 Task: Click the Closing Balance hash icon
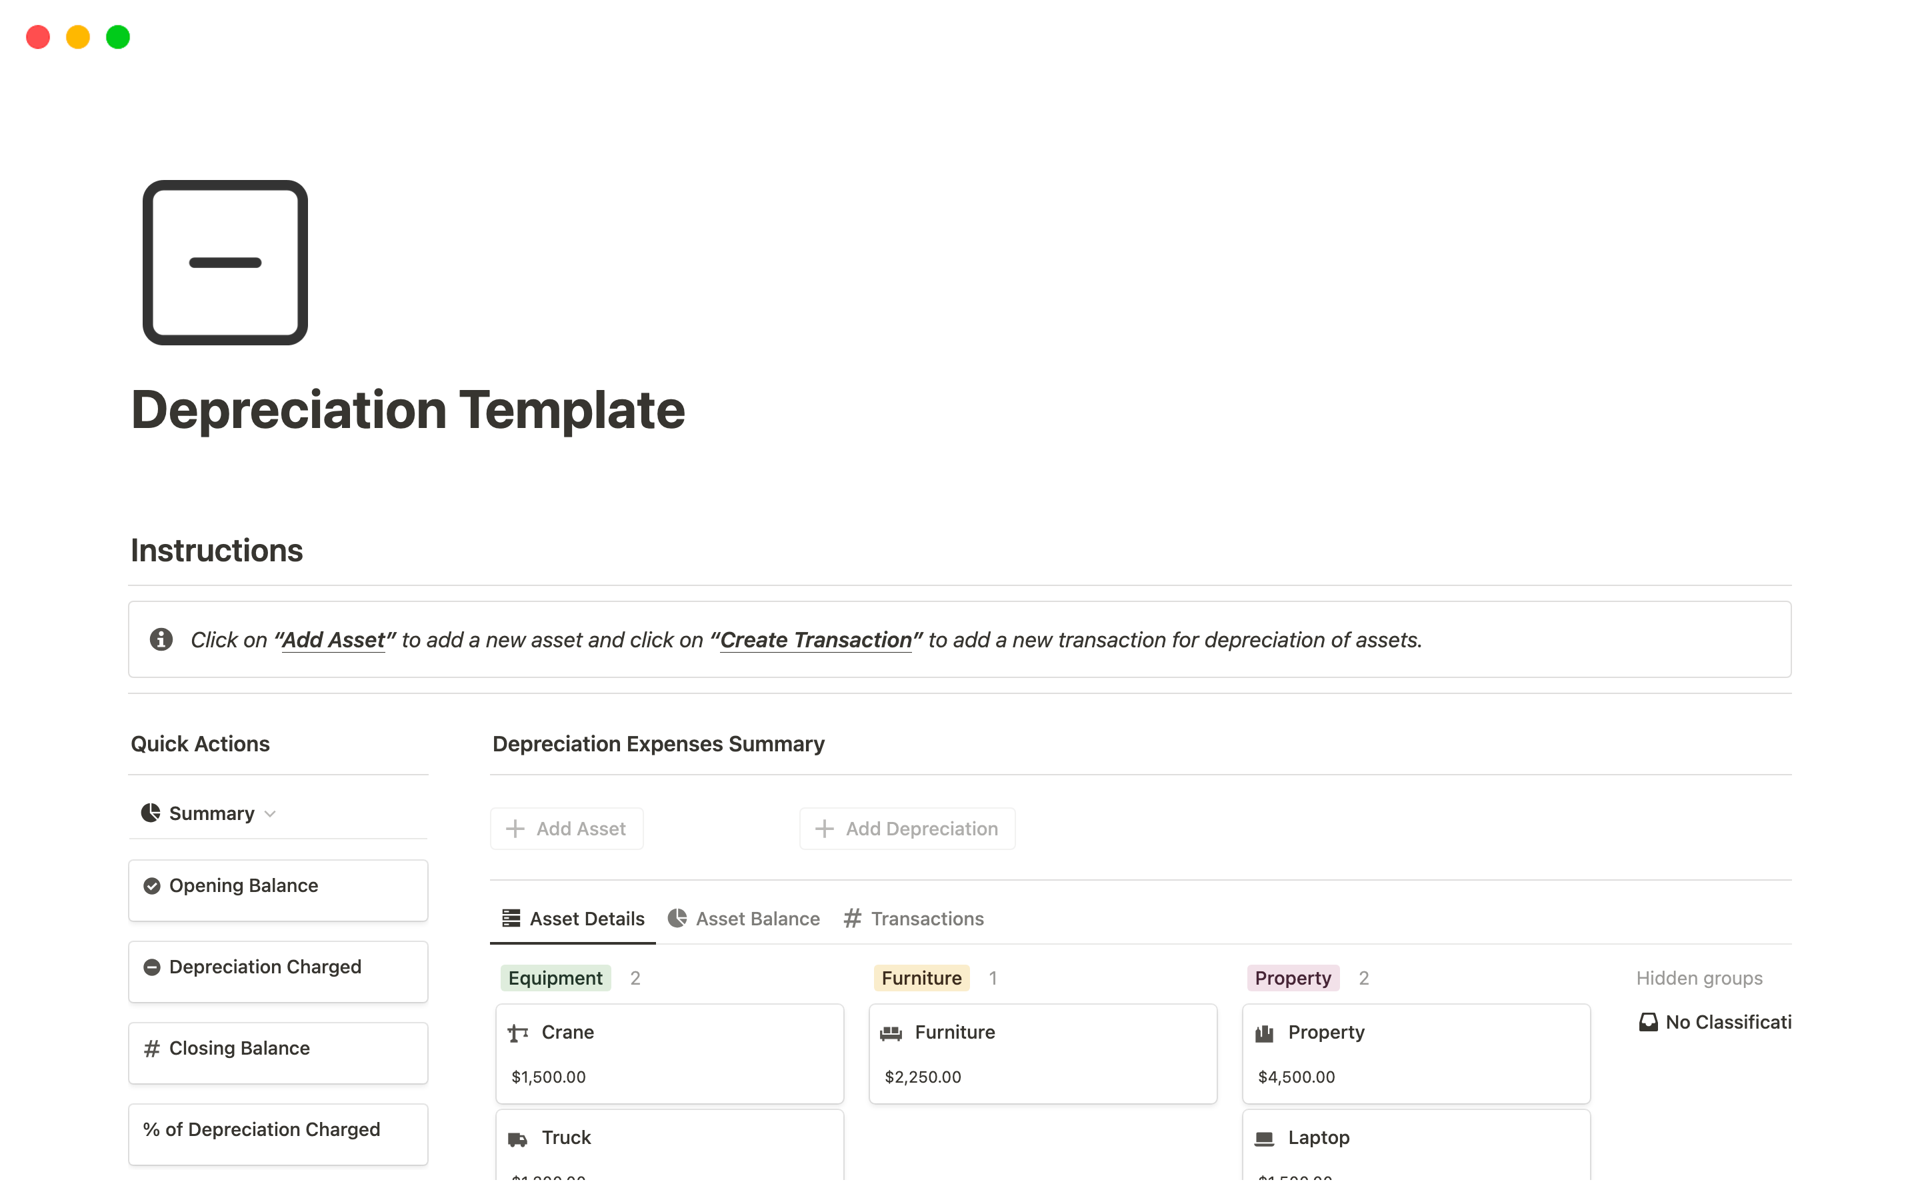152,1047
